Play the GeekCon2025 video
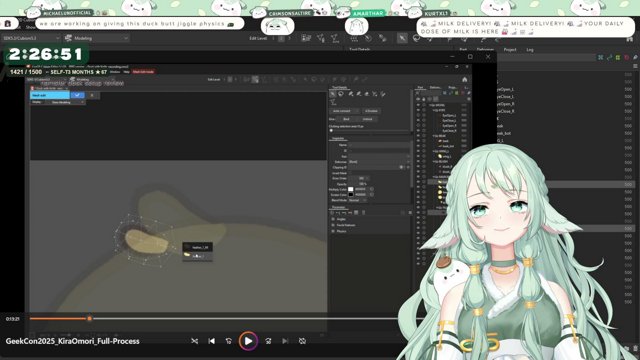Viewport: 640px width, 360px height. 248,341
